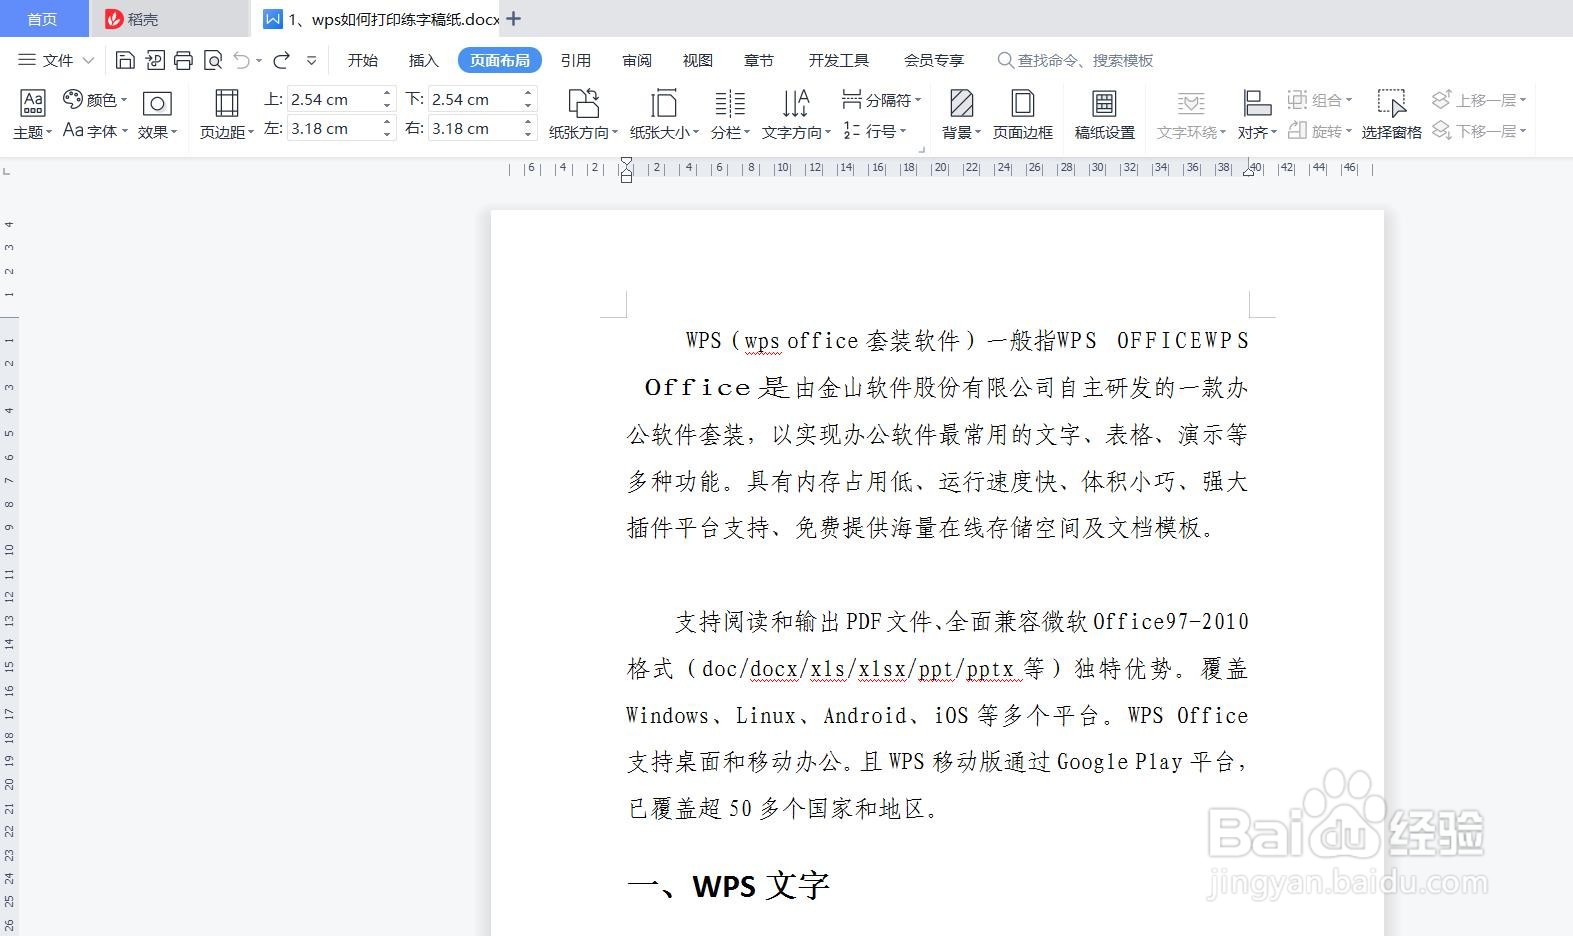
Task: Click the 纸张方向 orientation icon
Action: [583, 103]
